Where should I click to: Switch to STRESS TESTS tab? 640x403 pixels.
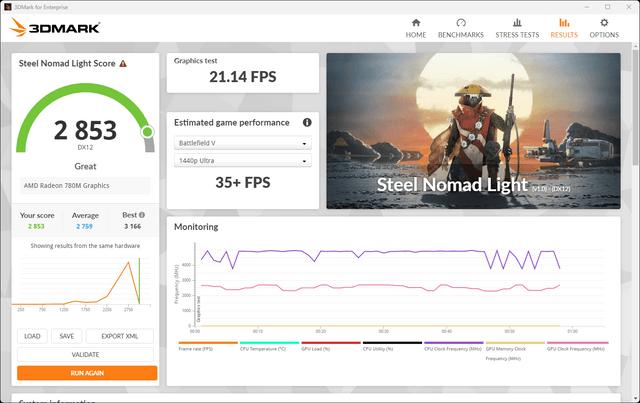tap(517, 29)
